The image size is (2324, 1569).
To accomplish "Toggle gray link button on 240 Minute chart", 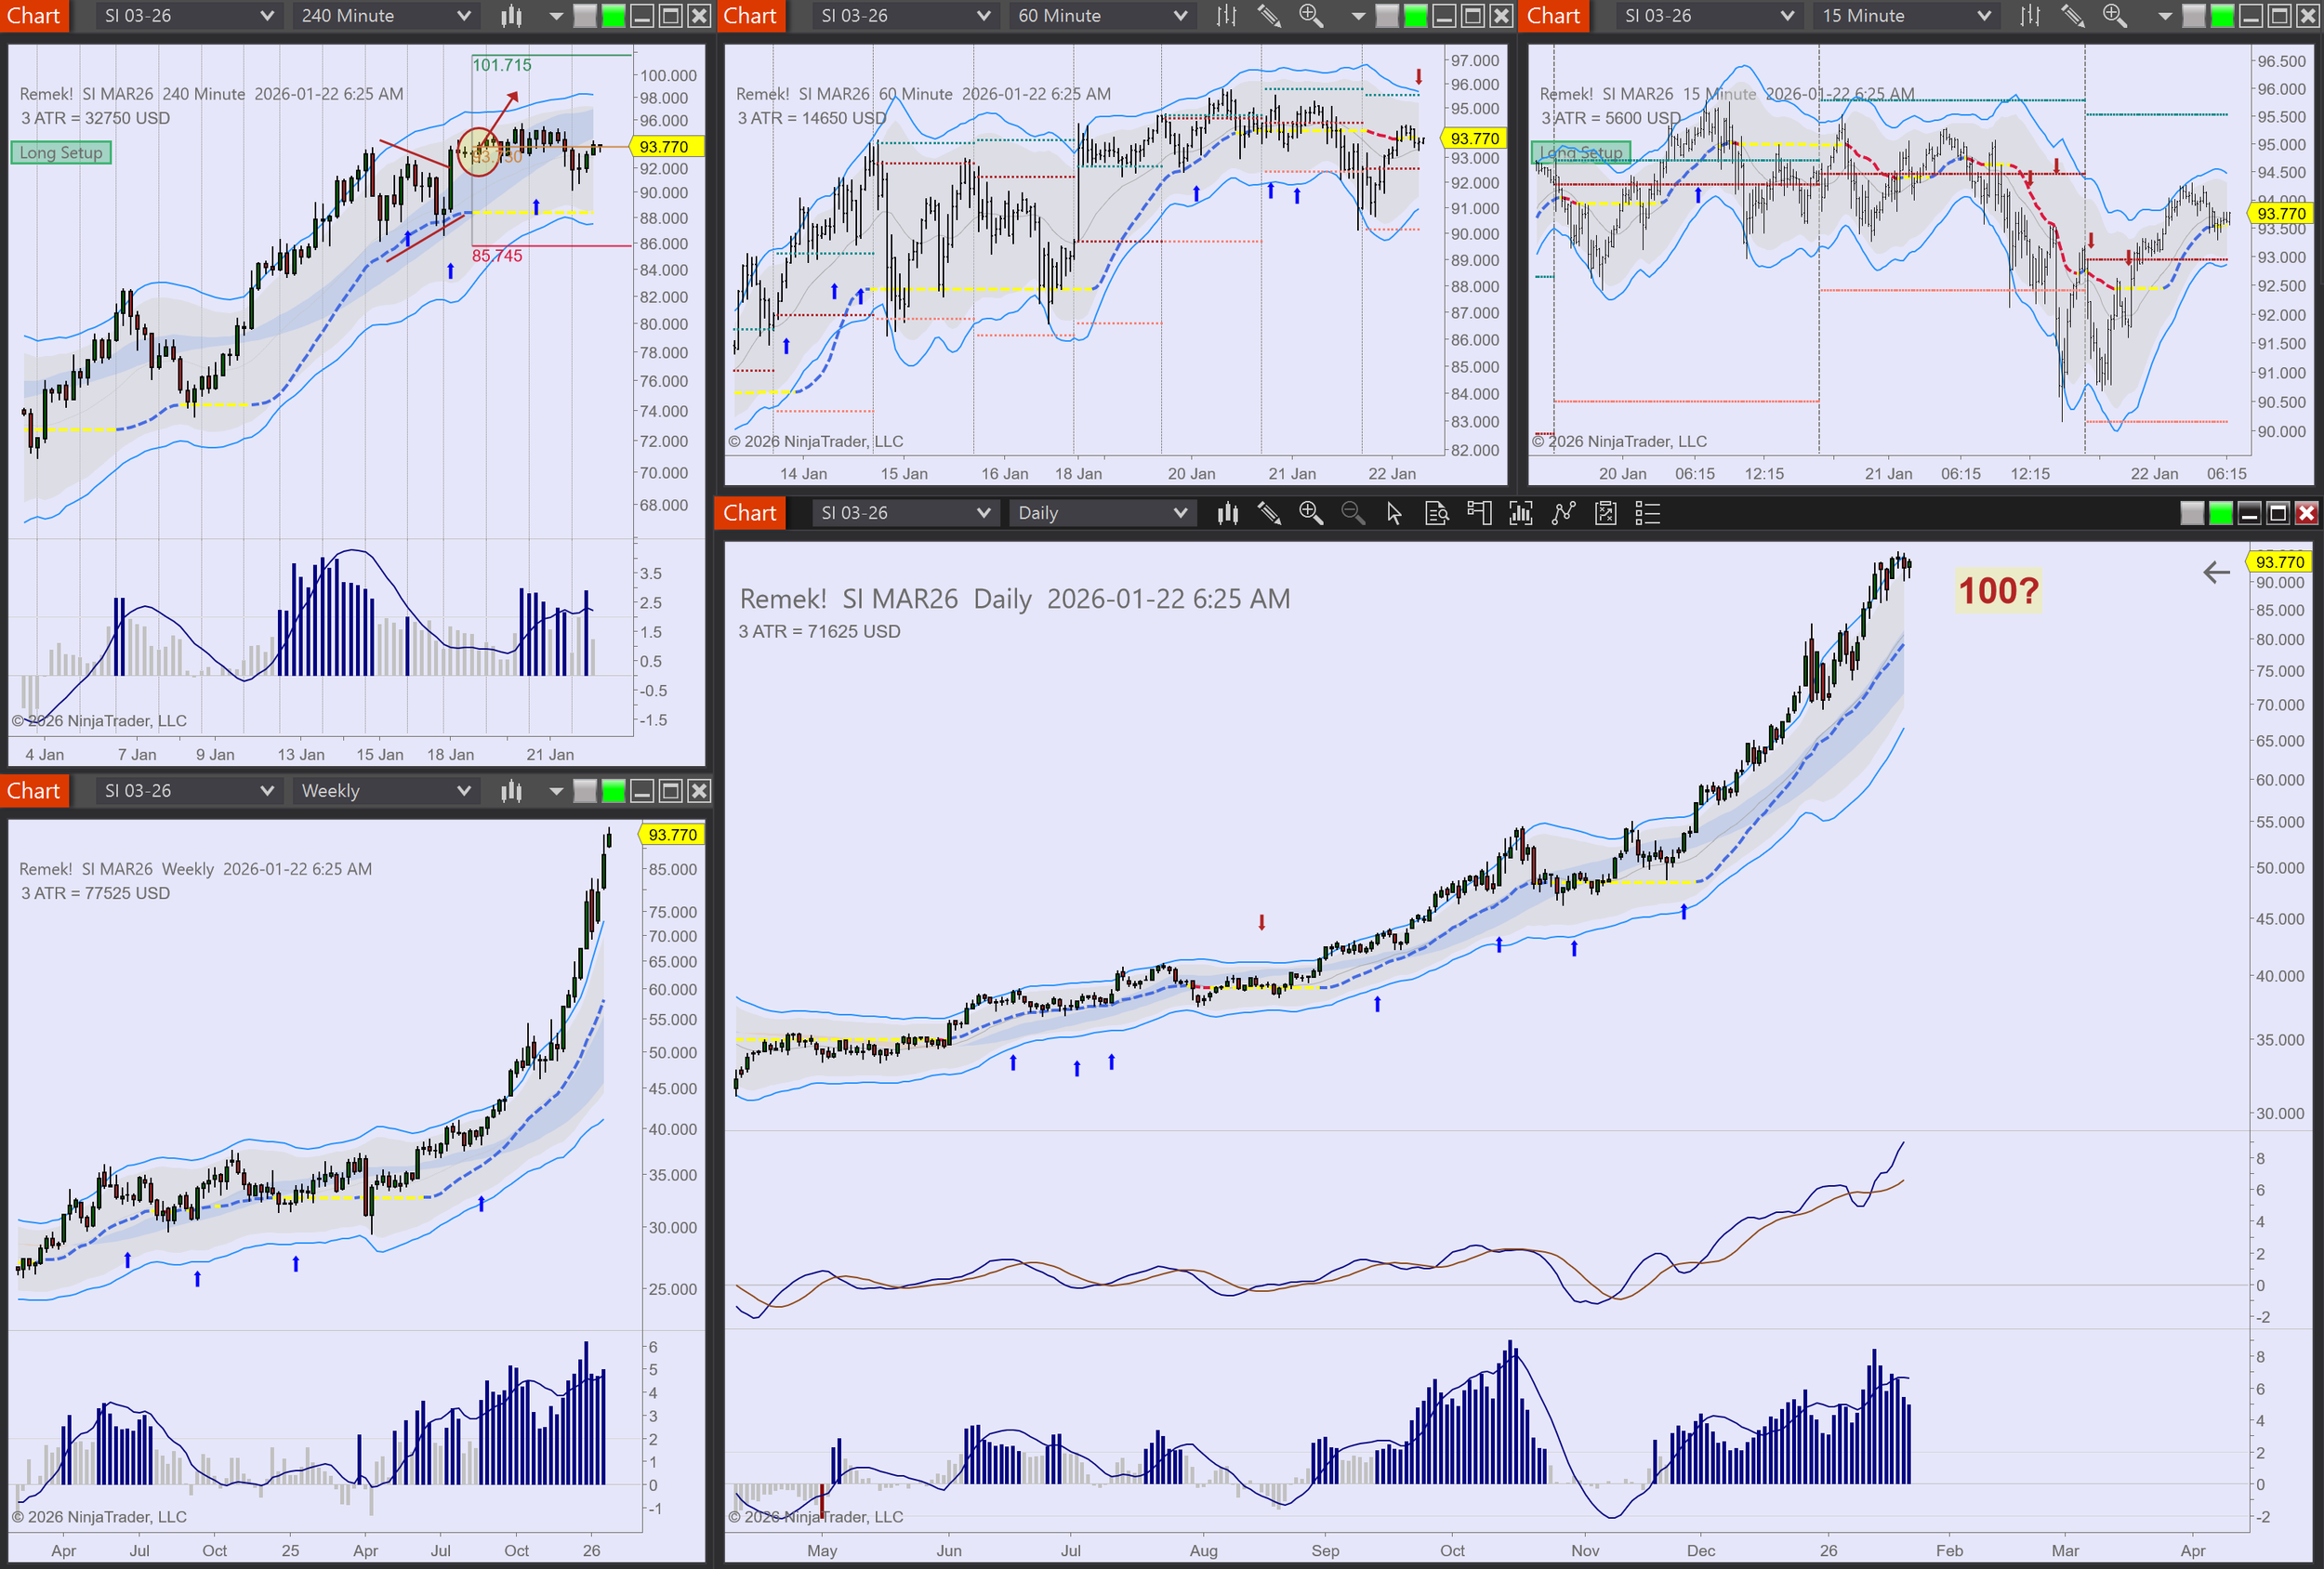I will [585, 16].
